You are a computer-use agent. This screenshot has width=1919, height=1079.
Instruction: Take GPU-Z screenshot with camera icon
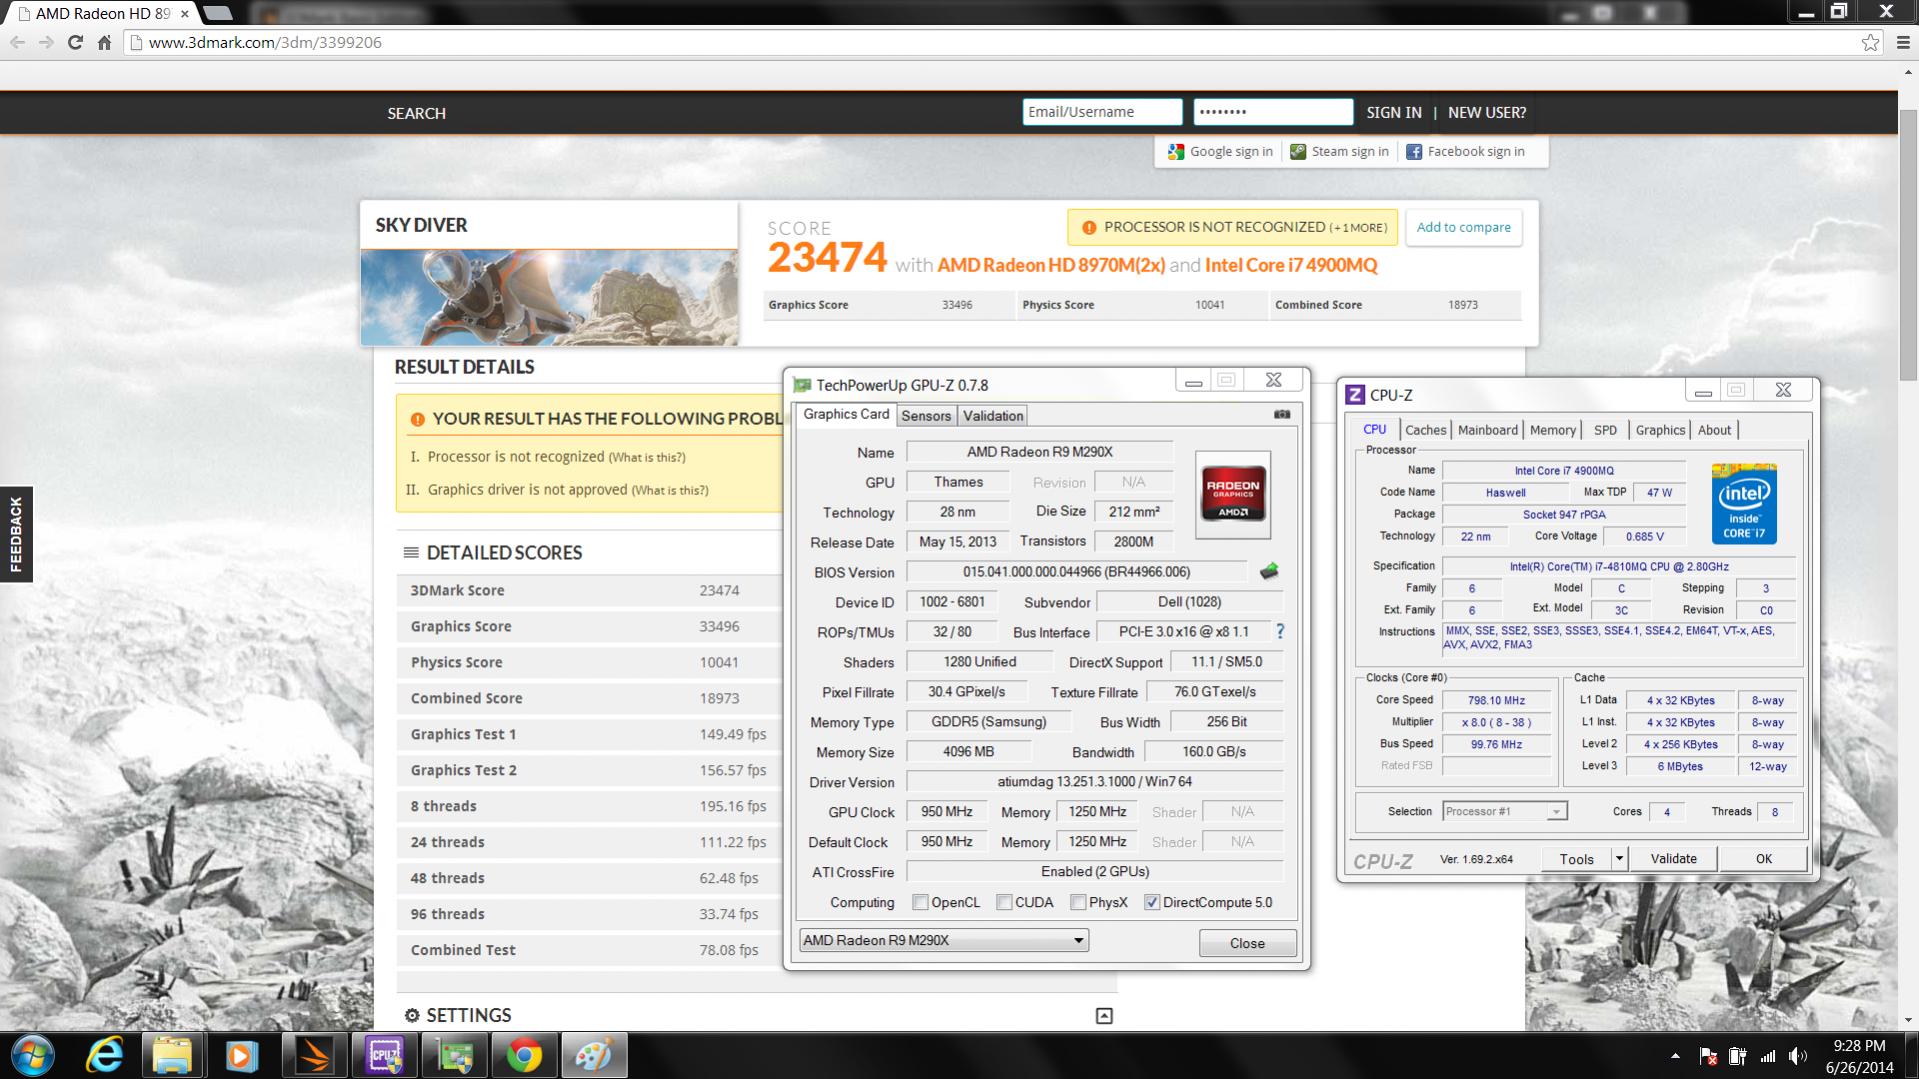(1282, 414)
